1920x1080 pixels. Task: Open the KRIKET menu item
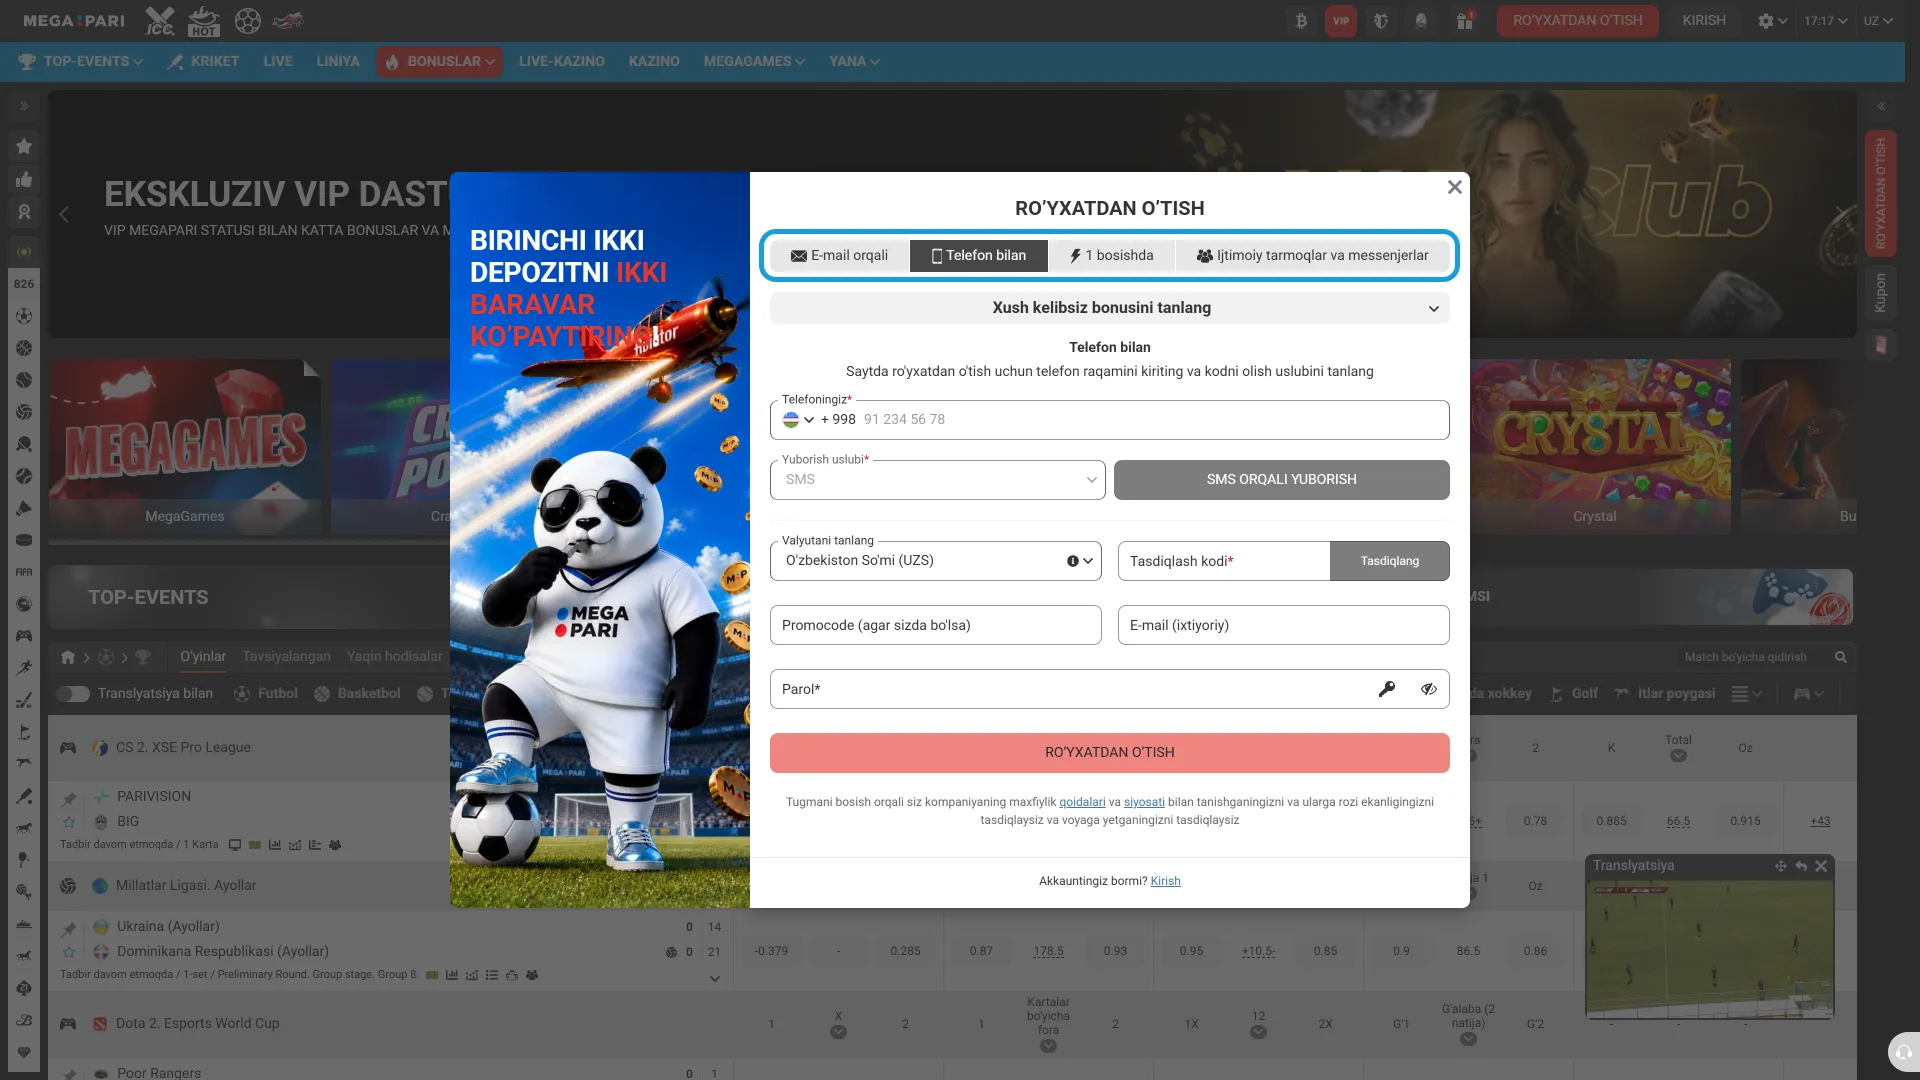tap(204, 61)
